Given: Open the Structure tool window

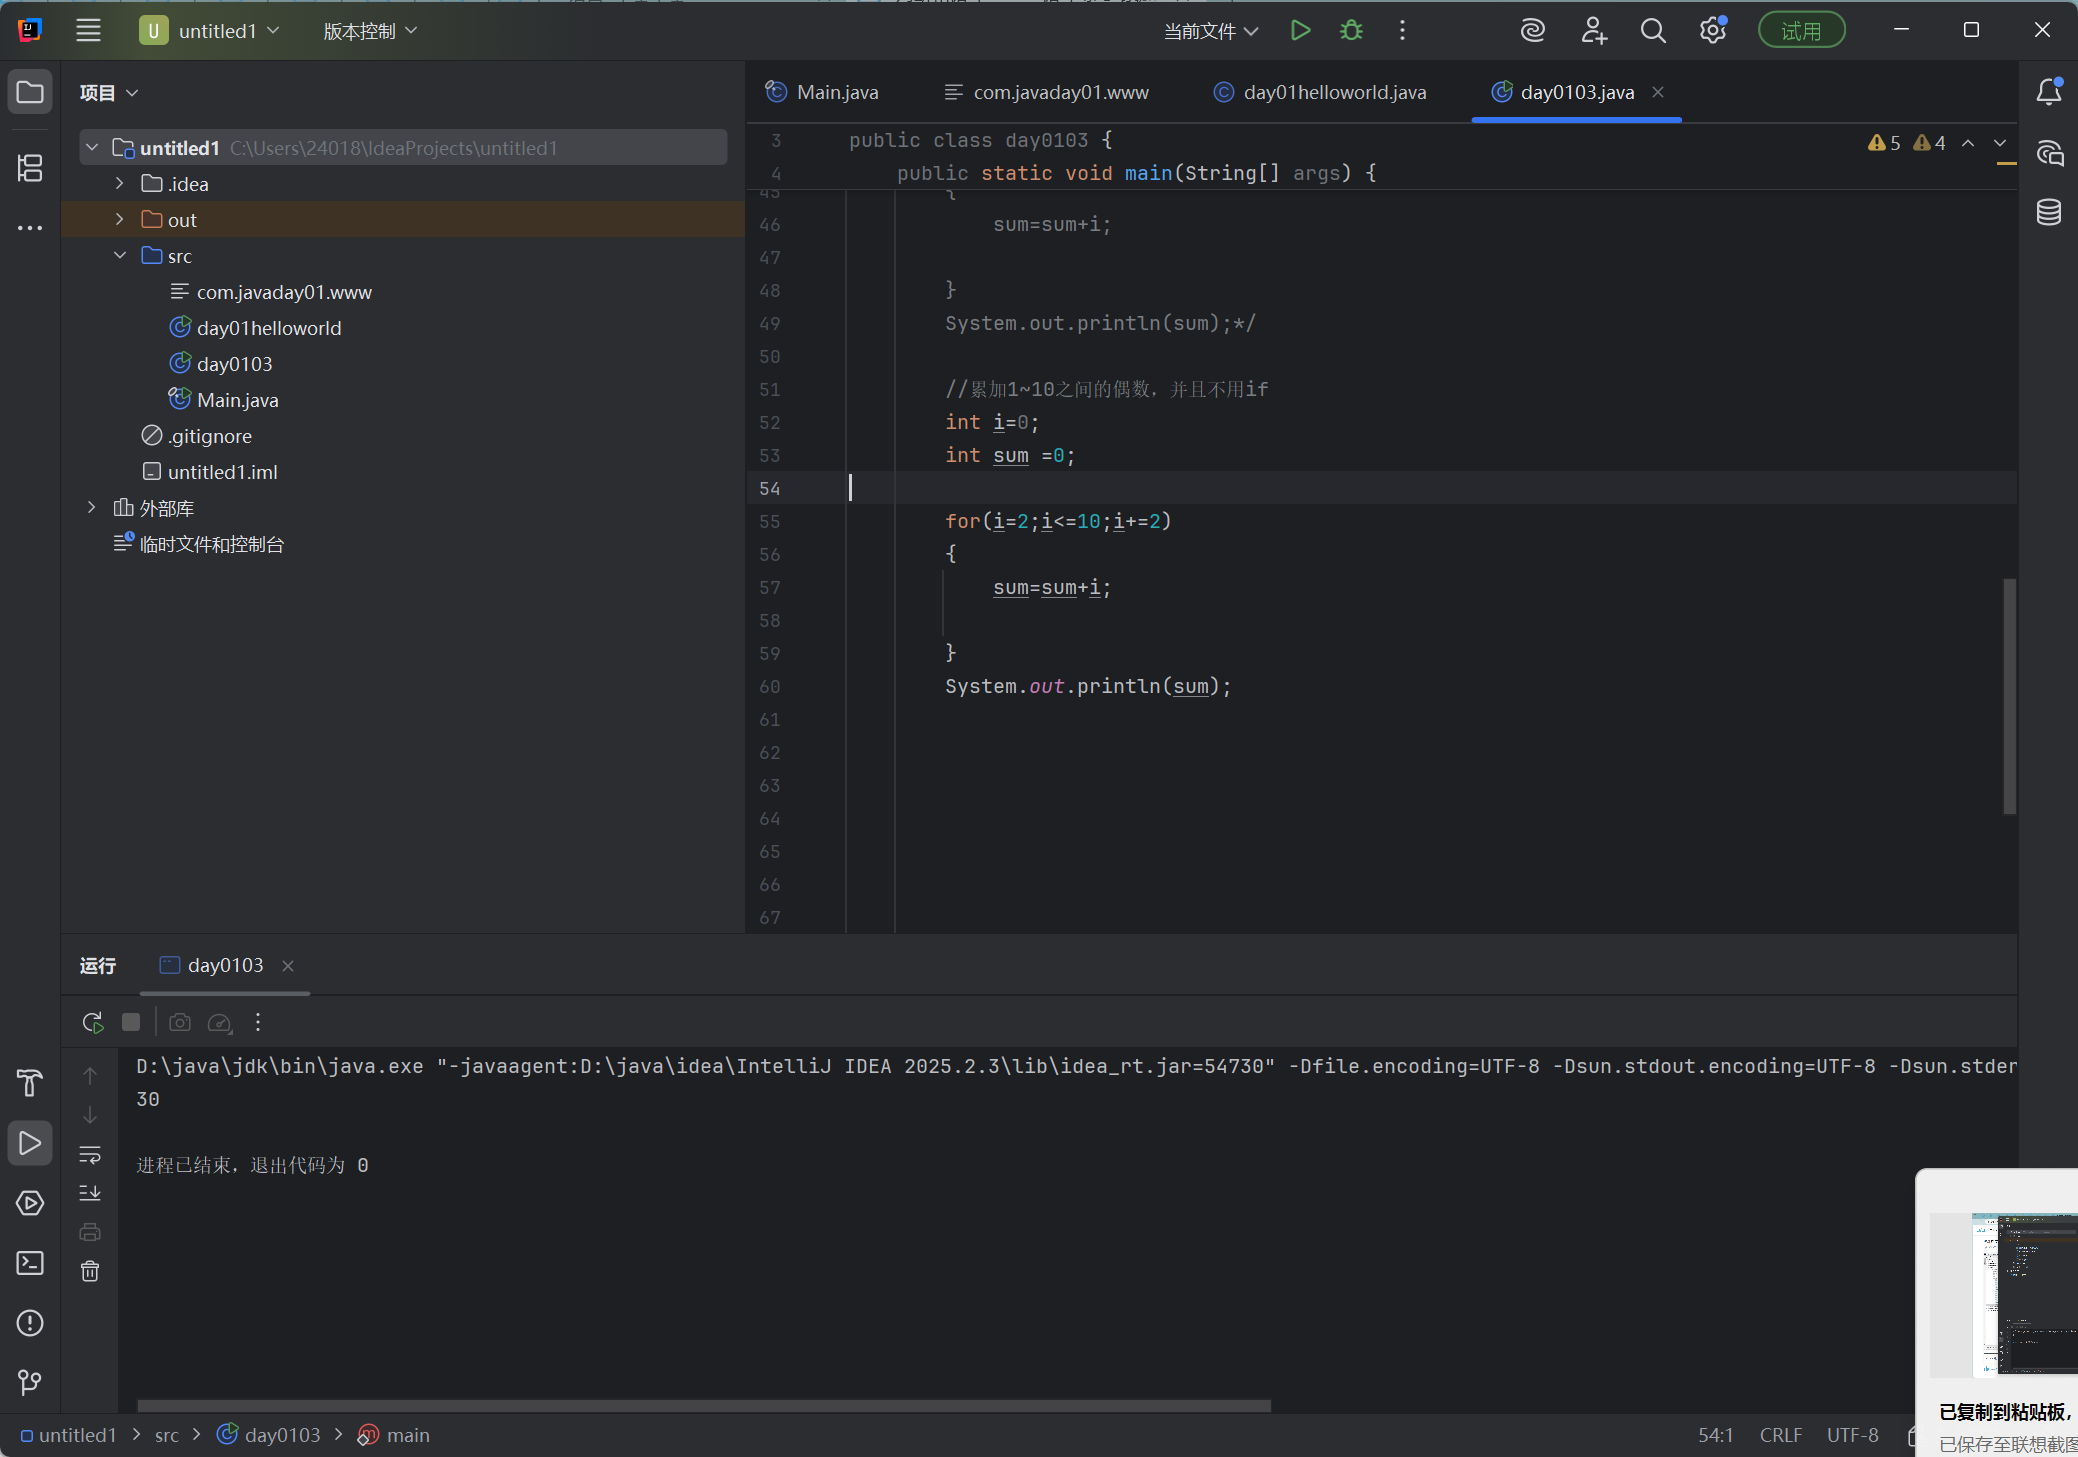Looking at the screenshot, I should pyautogui.click(x=30, y=168).
